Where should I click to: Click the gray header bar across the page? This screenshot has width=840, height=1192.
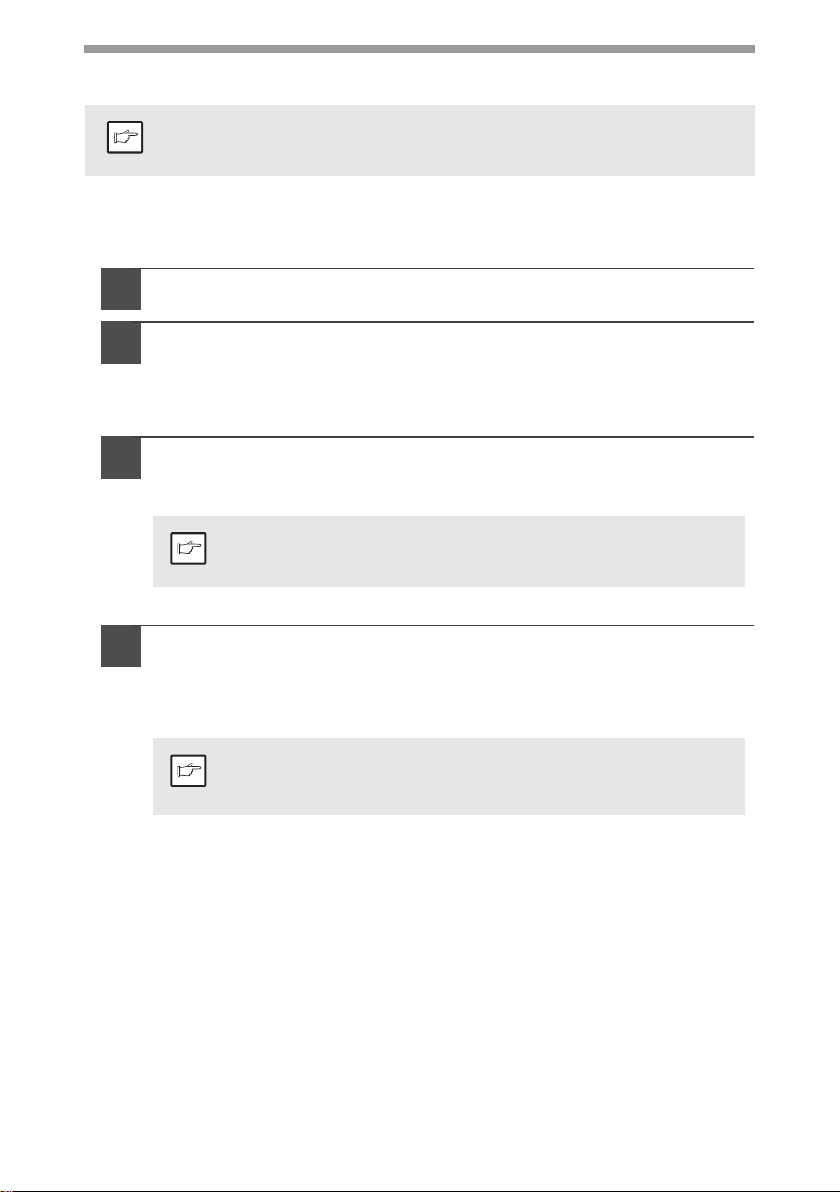tap(419, 49)
